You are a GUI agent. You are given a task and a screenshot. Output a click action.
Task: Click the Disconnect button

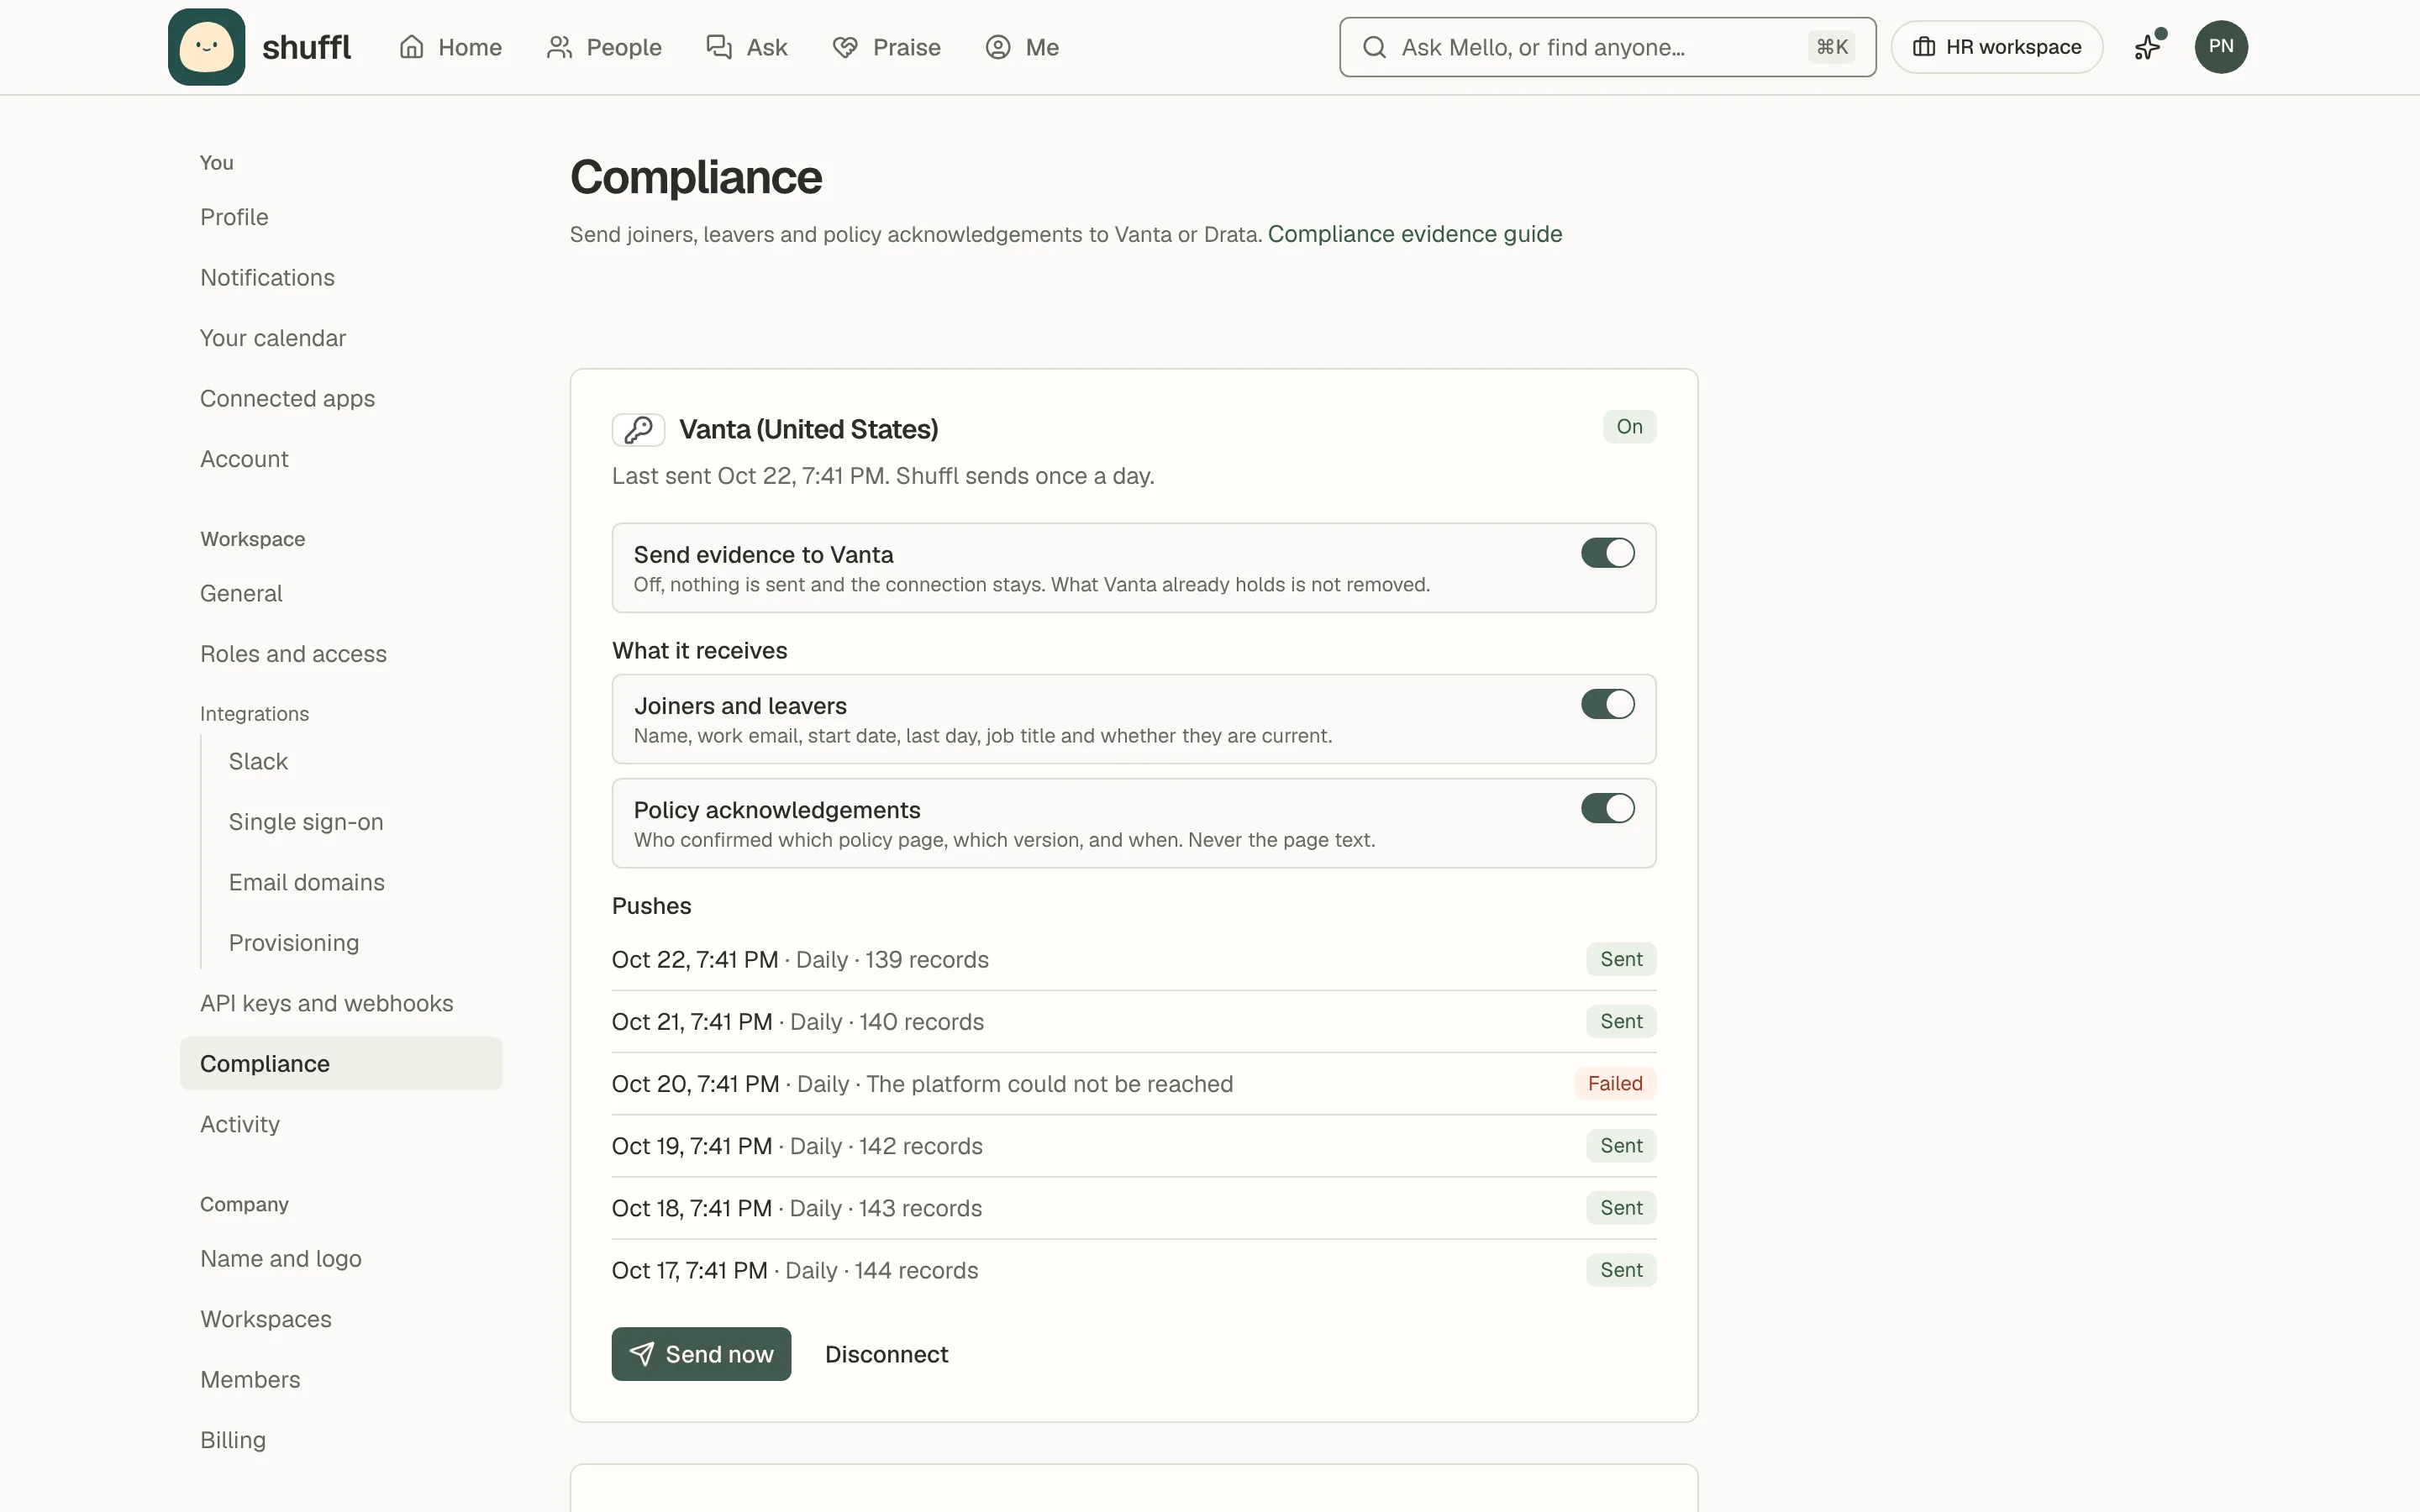click(886, 1354)
